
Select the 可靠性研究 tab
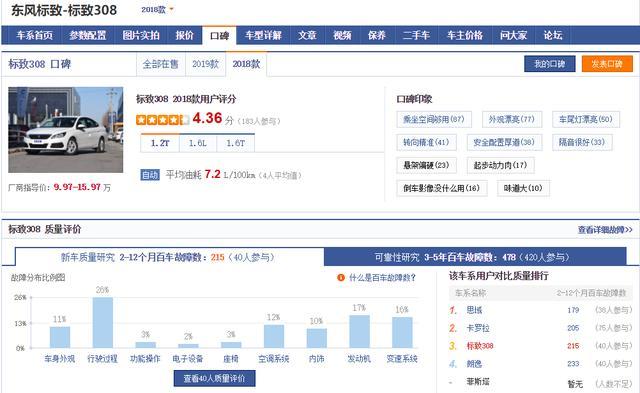475,257
